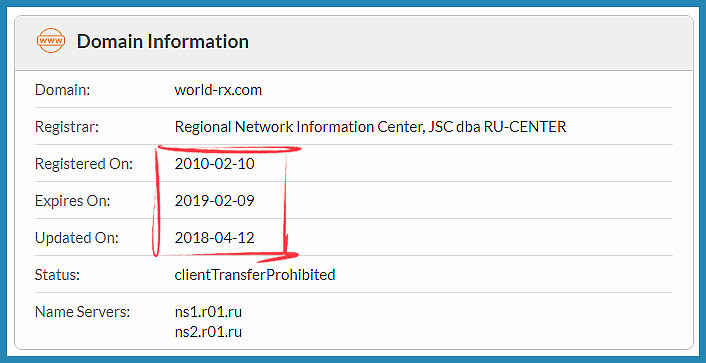This screenshot has height=363, width=706.
Task: Click the Name Servers: label
Action: tap(82, 312)
